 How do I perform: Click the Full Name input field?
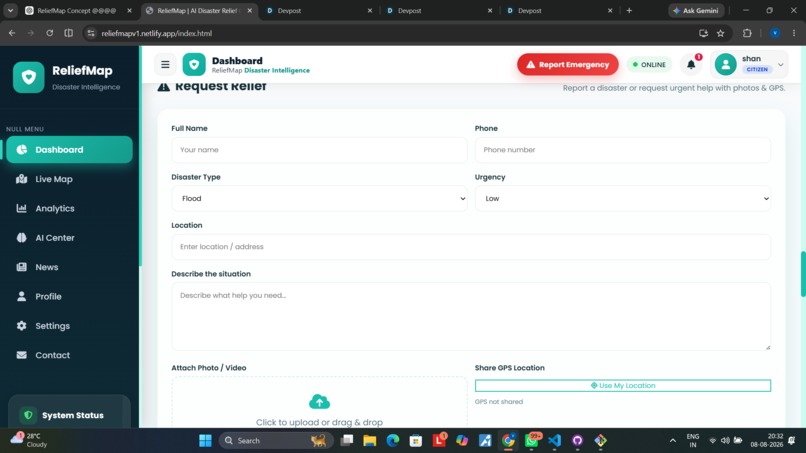(x=319, y=150)
